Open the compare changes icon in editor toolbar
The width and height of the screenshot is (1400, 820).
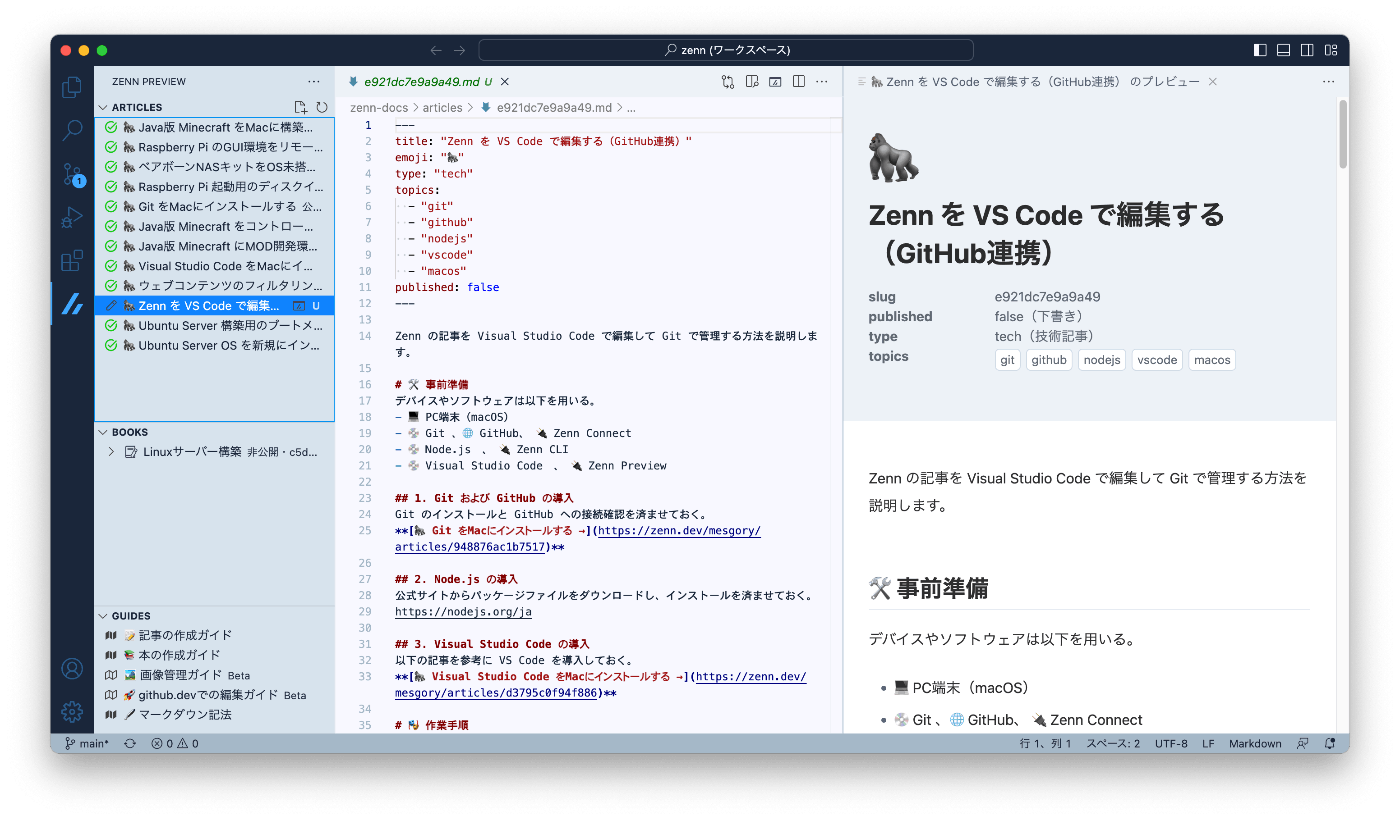tap(728, 82)
